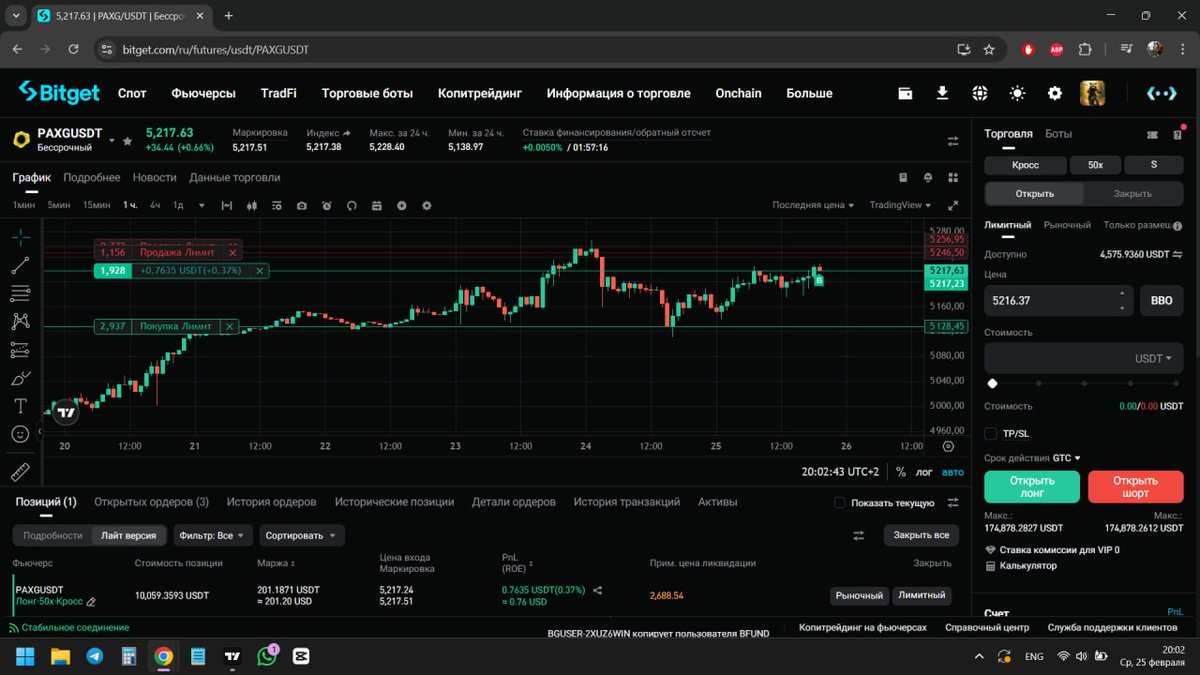
Task: Open WhatsApp from the Windows taskbar
Action: (267, 656)
